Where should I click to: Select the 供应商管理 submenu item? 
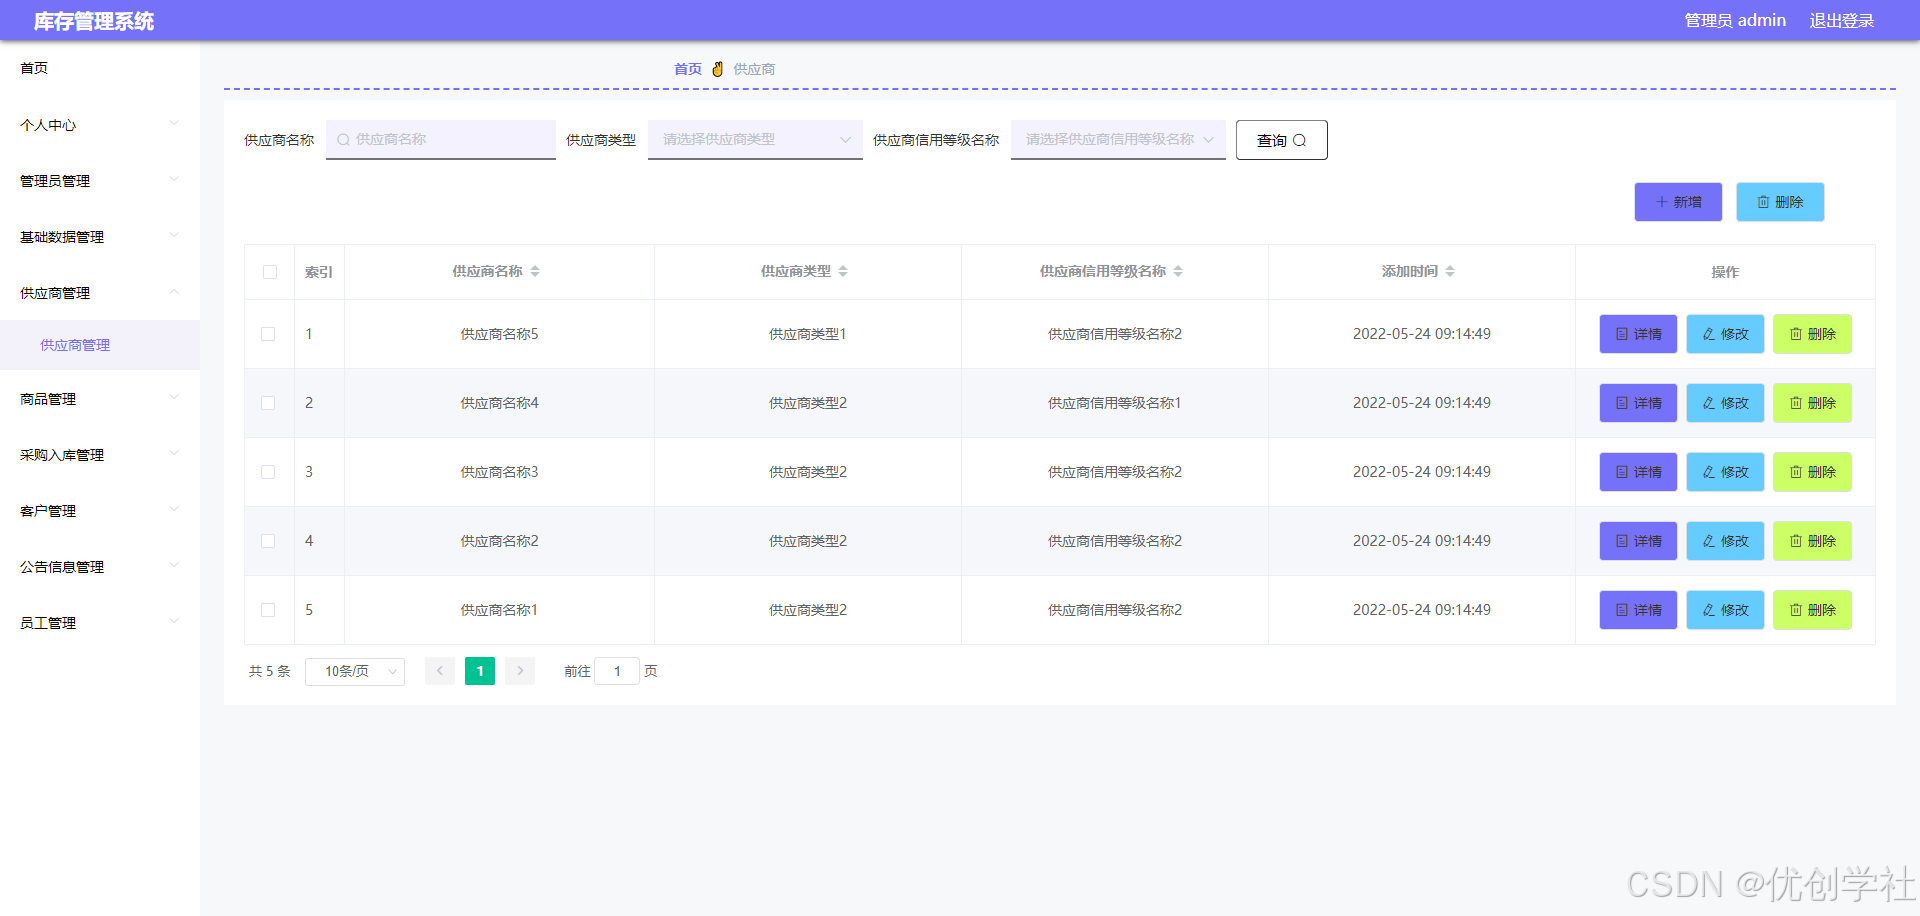(x=100, y=345)
